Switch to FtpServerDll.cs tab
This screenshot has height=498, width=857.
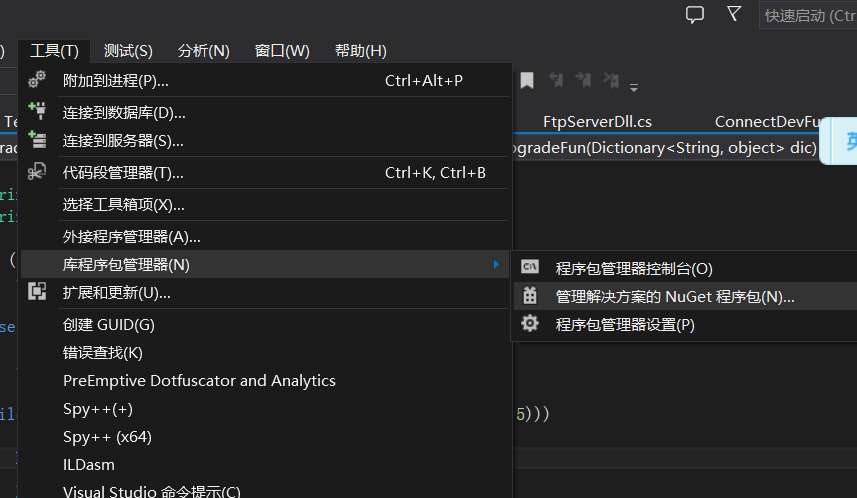tap(597, 121)
